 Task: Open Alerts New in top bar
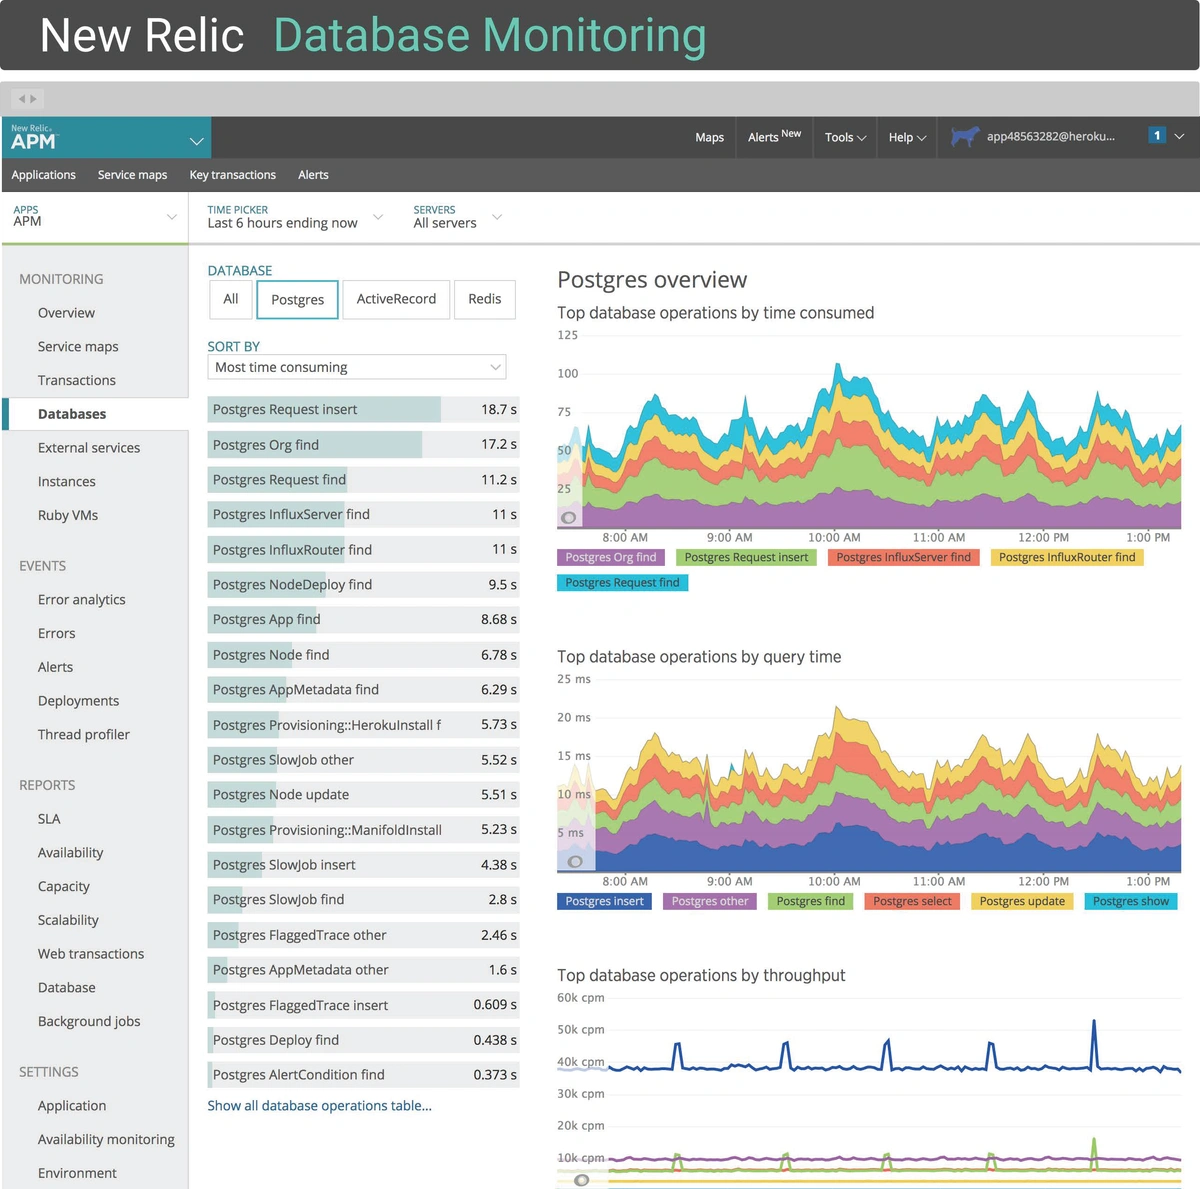[x=774, y=136]
